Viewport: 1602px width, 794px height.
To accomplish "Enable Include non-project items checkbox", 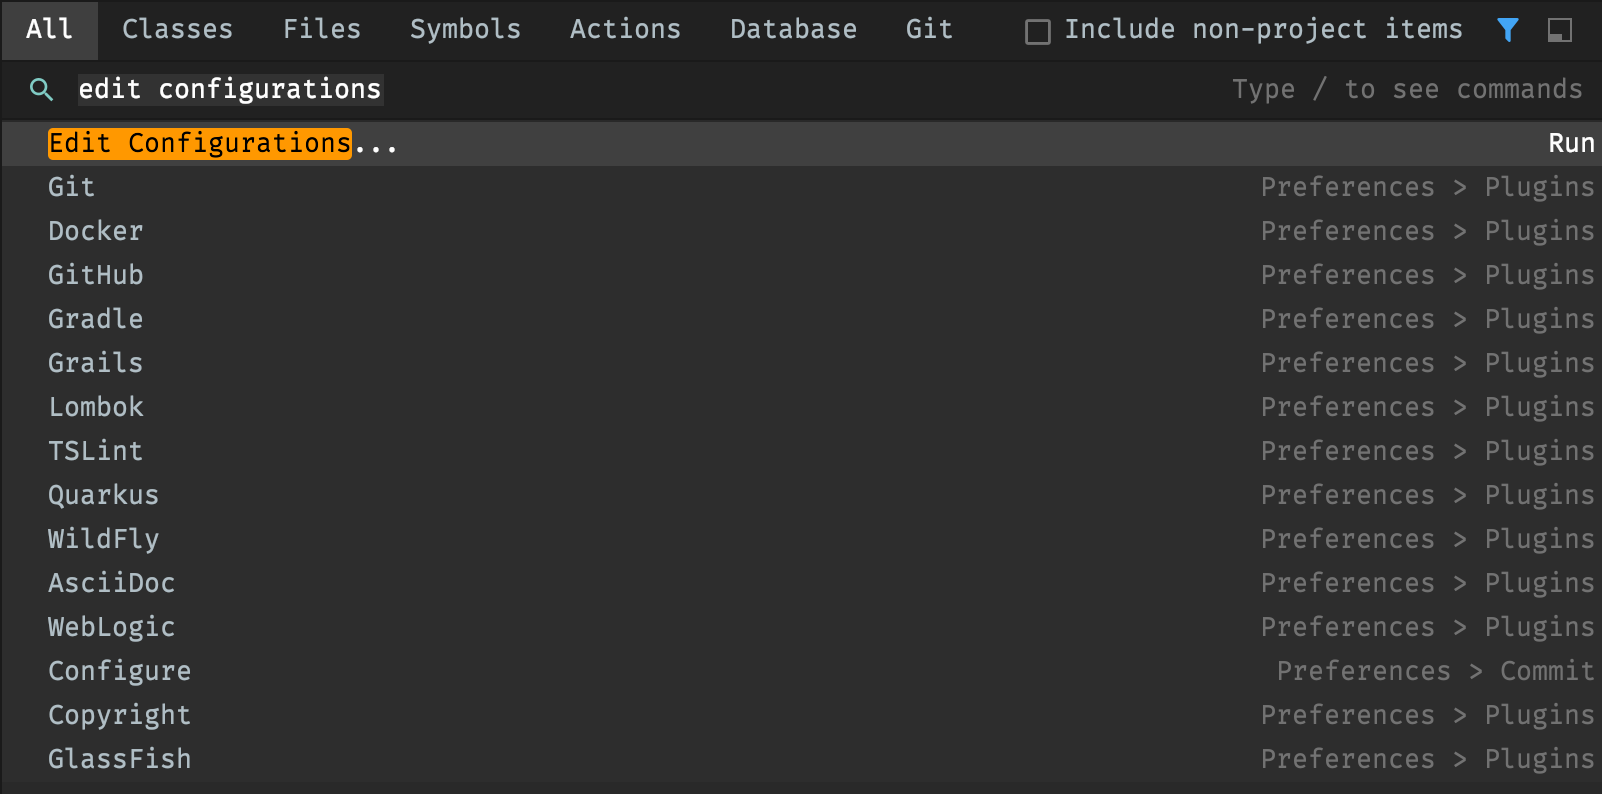I will (1038, 32).
